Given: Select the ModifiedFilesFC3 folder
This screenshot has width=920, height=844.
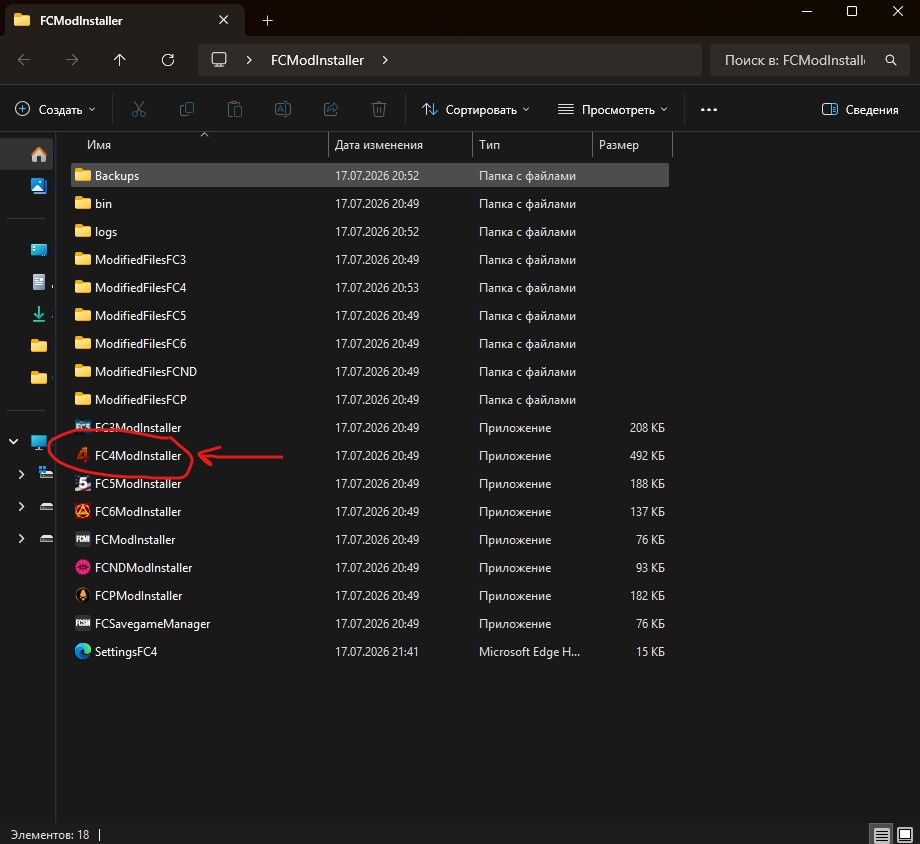Looking at the screenshot, I should 370,259.
